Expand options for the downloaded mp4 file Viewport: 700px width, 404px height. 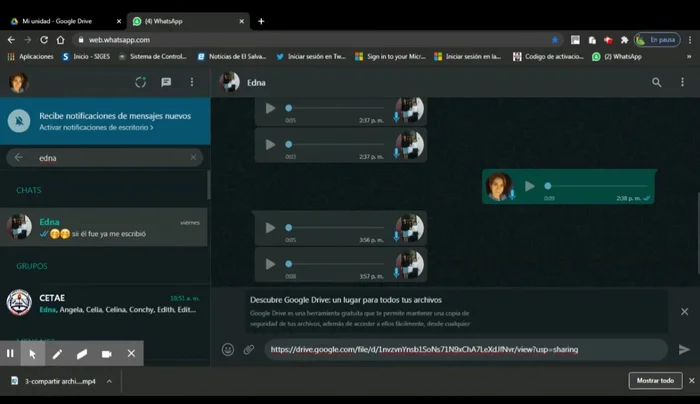[109, 381]
